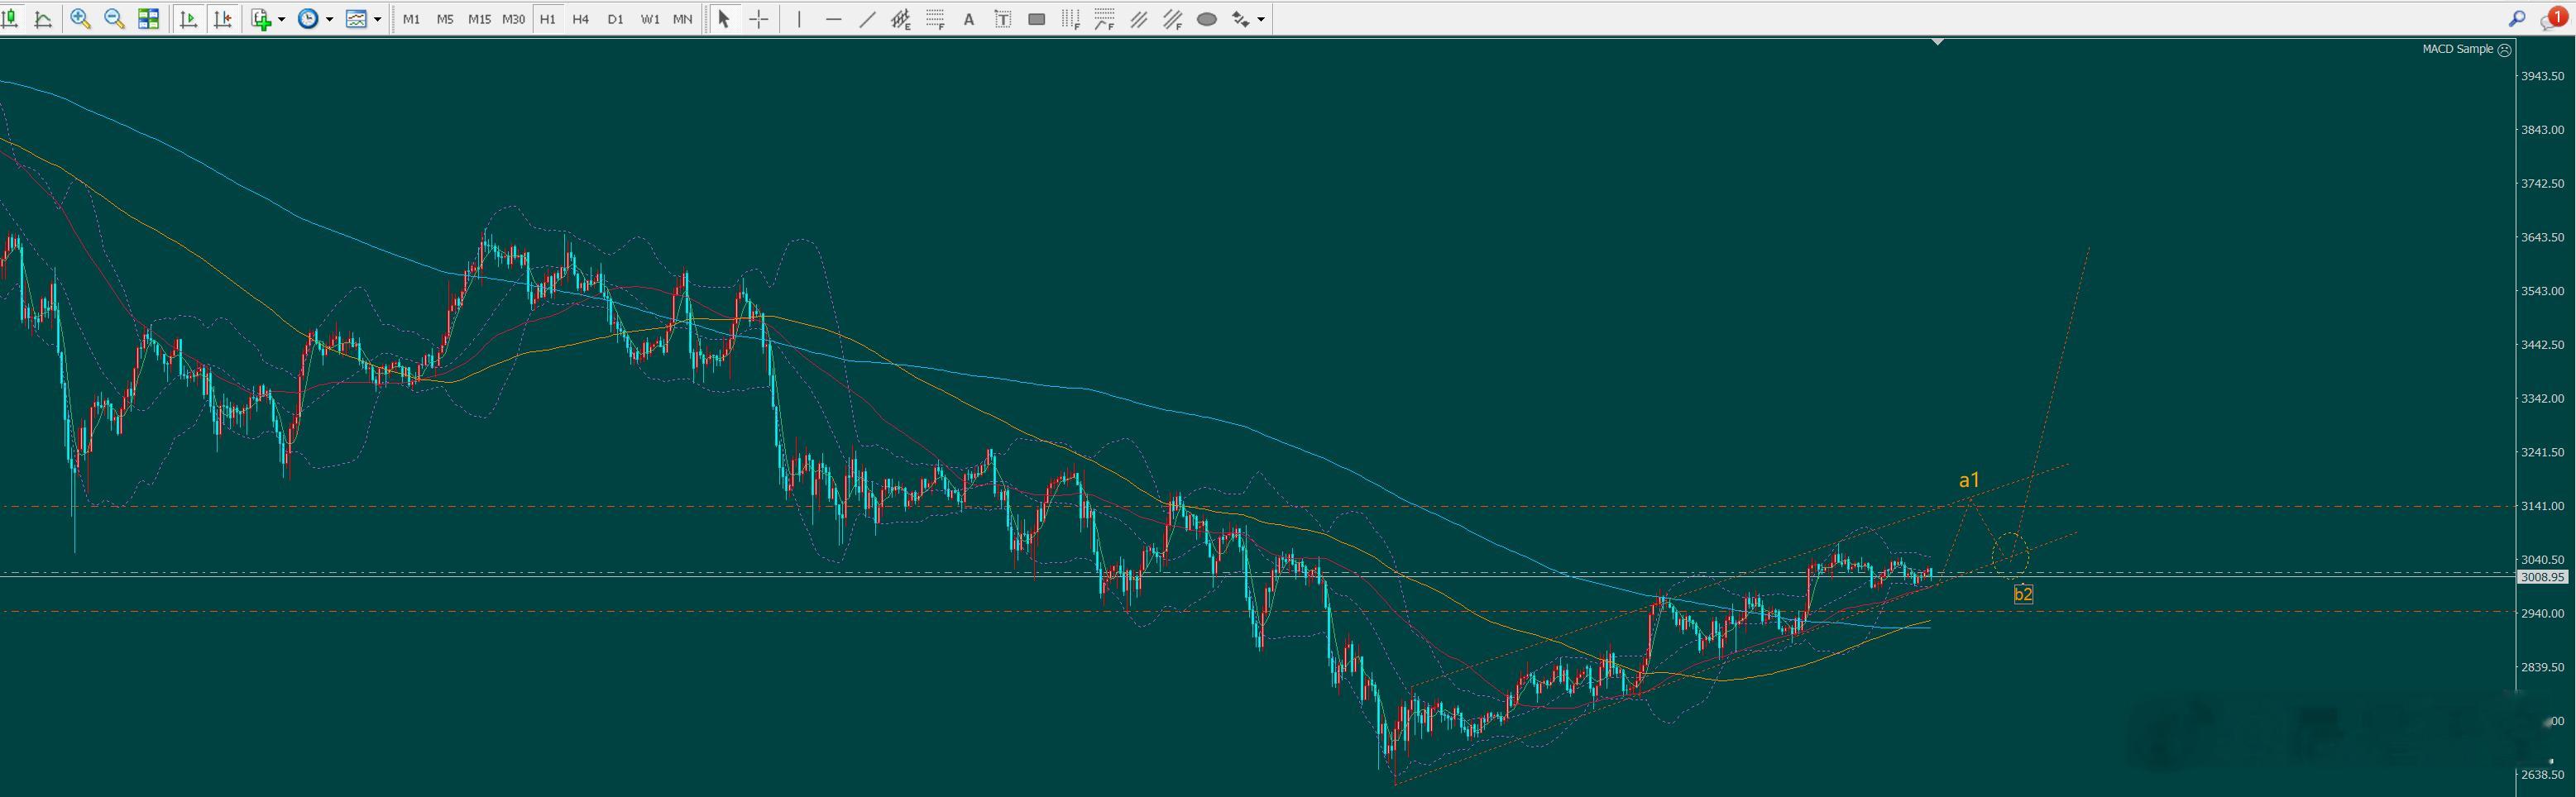This screenshot has height=797, width=2576.
Task: Click the 3141.00 price scale label
Action: click(2542, 506)
